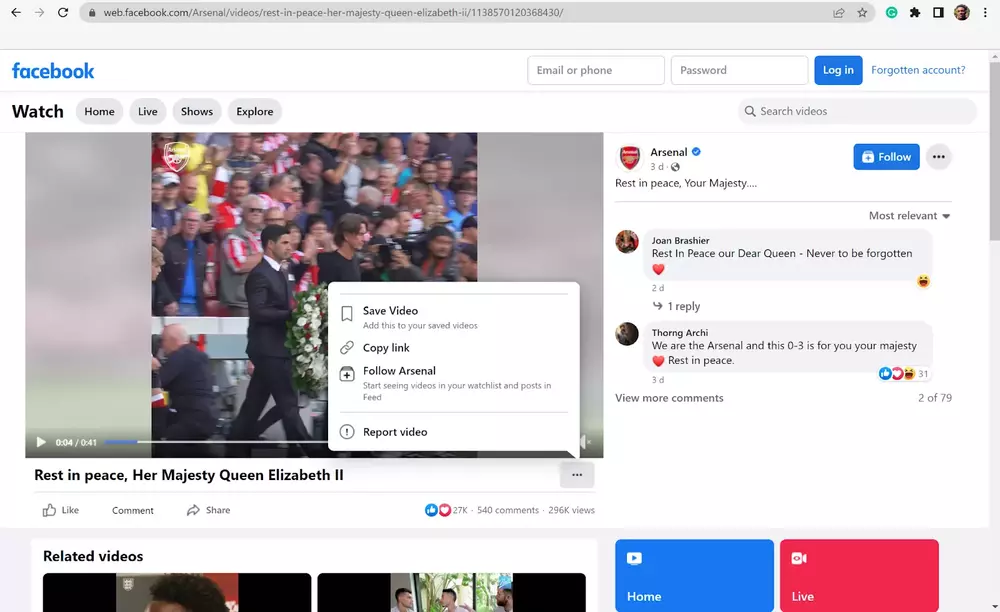Open the Chrome three-dot menu
The image size is (1000, 612).
point(985,12)
